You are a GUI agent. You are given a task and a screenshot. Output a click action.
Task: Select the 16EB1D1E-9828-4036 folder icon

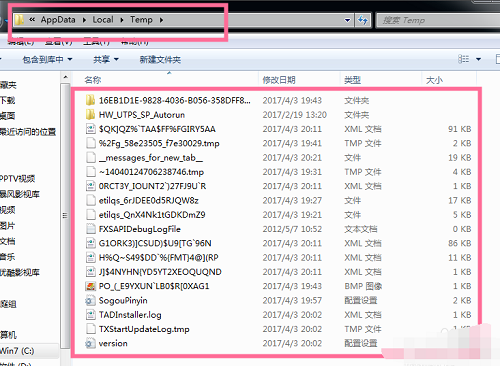click(90, 100)
